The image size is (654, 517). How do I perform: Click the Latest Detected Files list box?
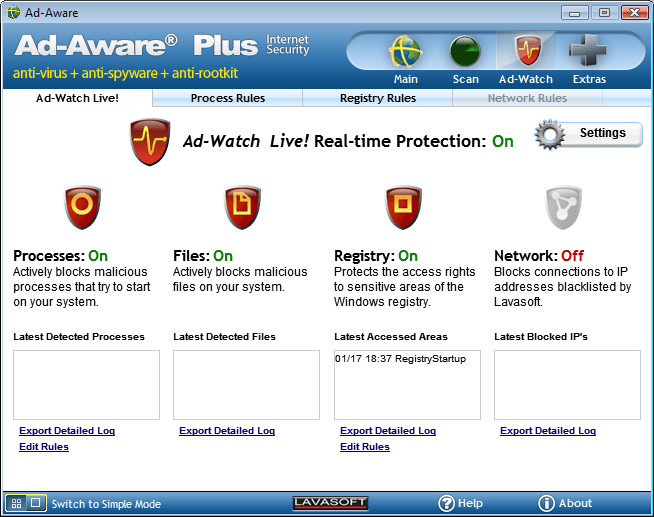pyautogui.click(x=247, y=385)
